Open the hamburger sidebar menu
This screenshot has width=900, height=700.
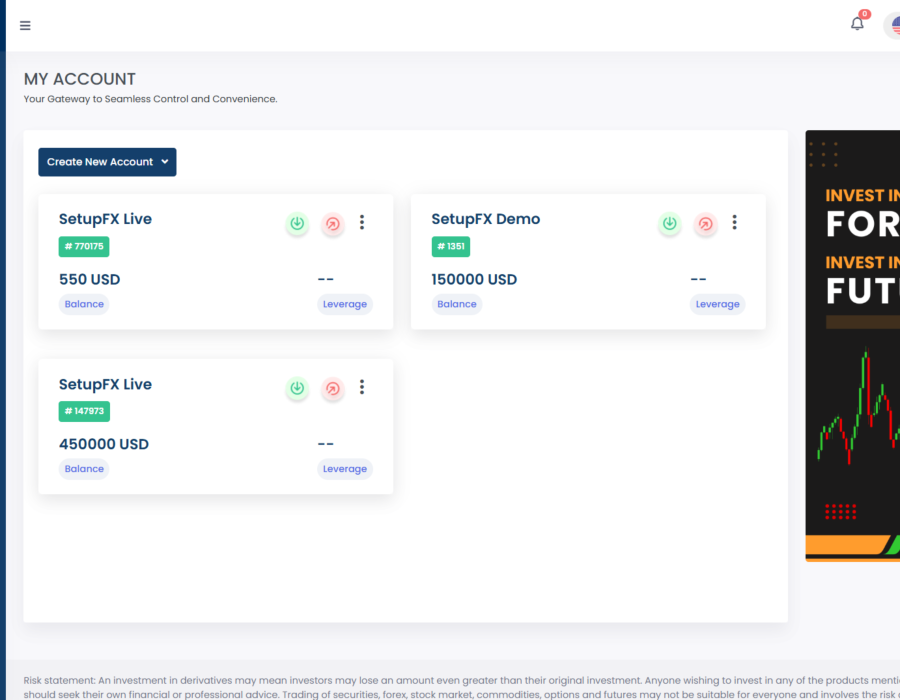tap(25, 26)
